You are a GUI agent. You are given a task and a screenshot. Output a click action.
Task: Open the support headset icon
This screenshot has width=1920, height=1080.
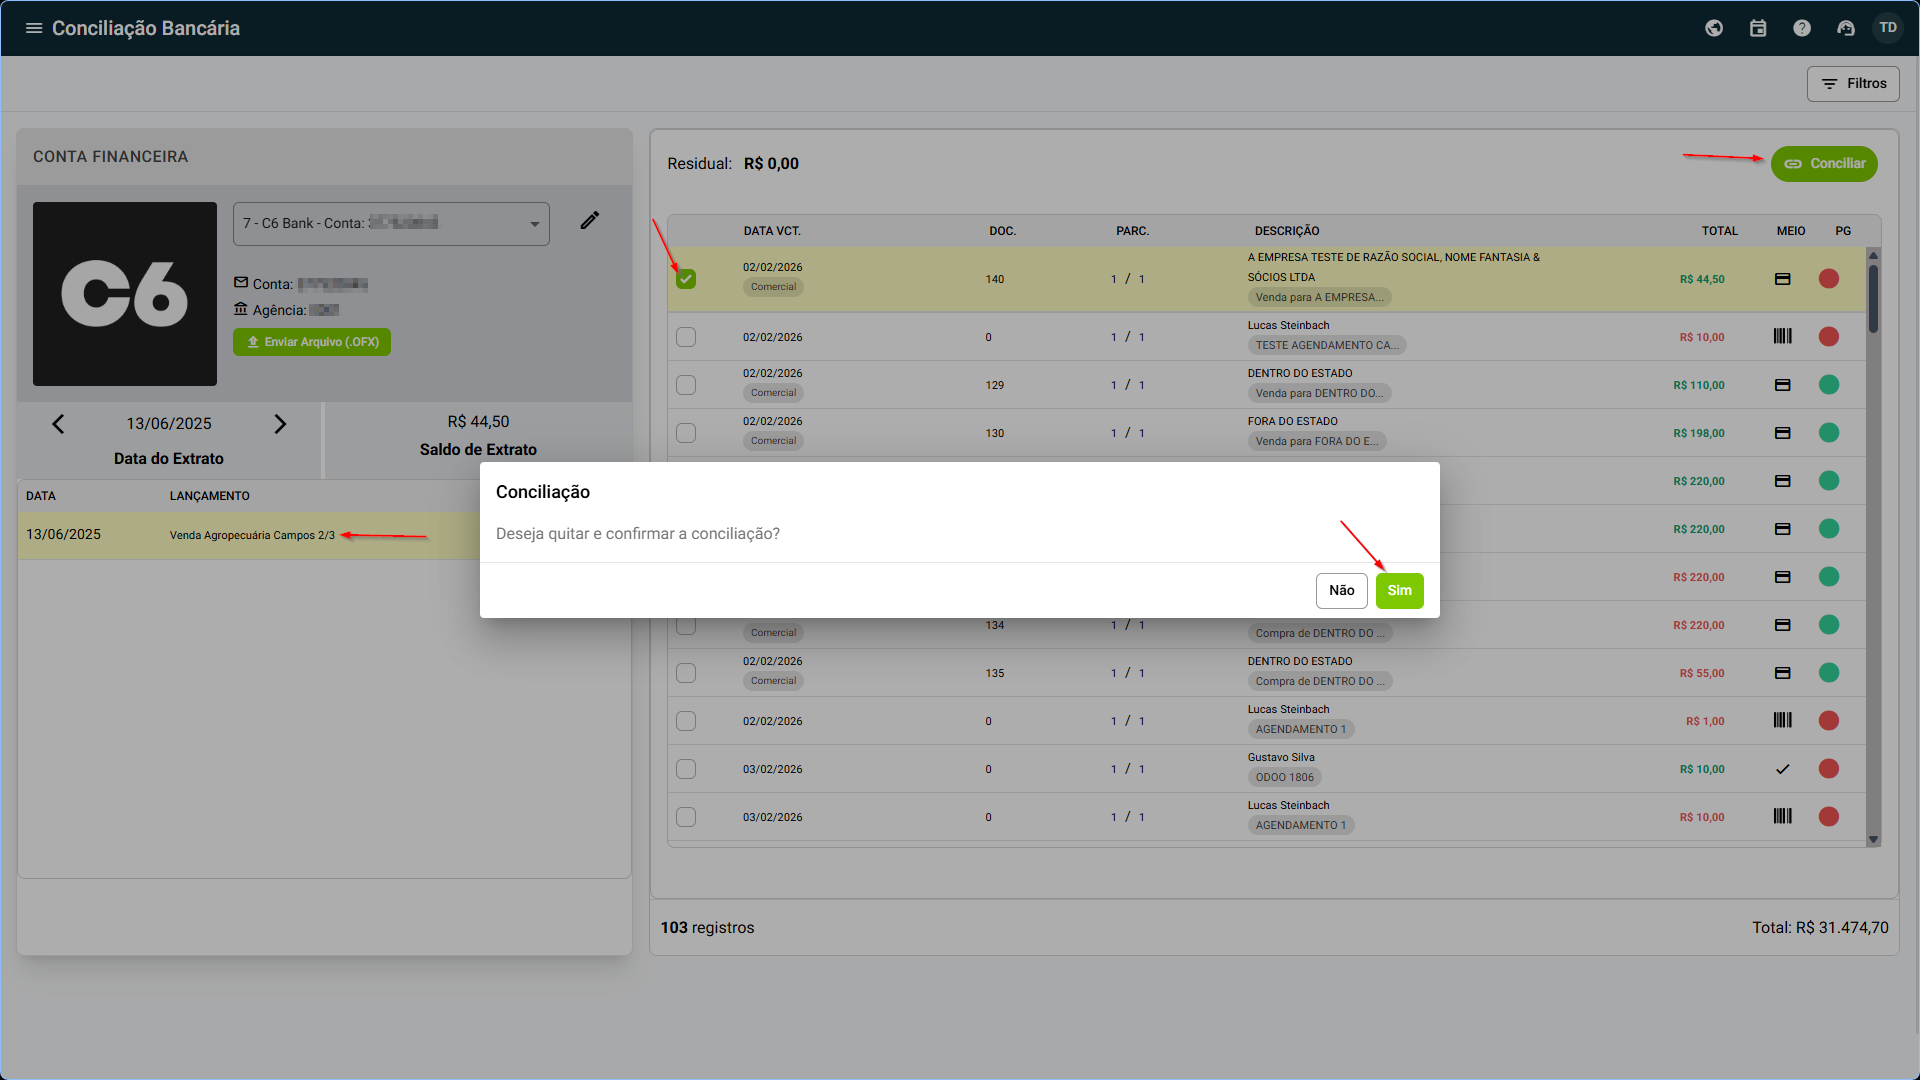pos(1846,28)
